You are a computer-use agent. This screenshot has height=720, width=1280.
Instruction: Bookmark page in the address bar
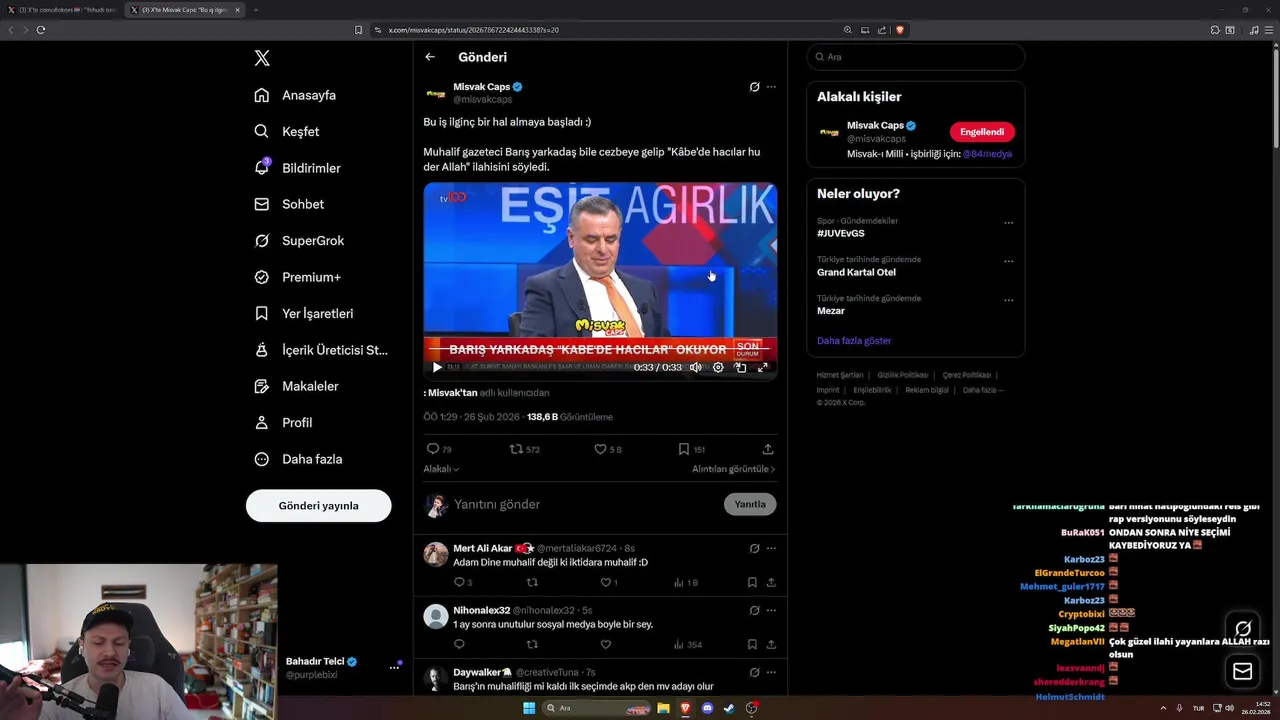359,30
